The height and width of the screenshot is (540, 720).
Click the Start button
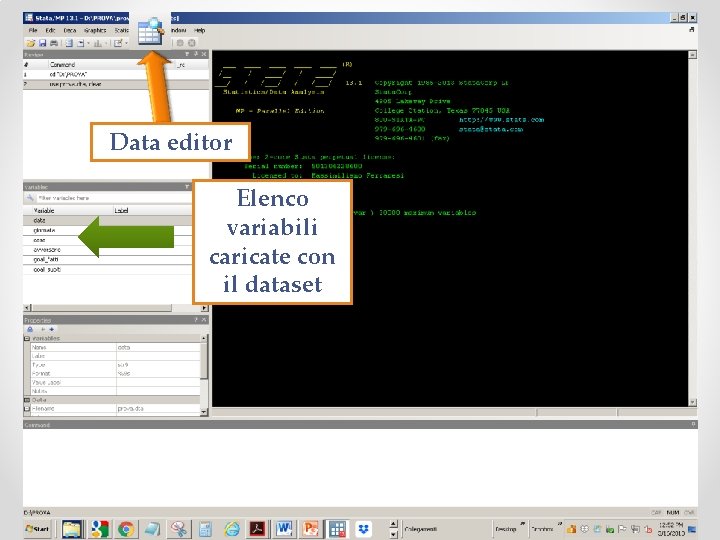coord(38,529)
